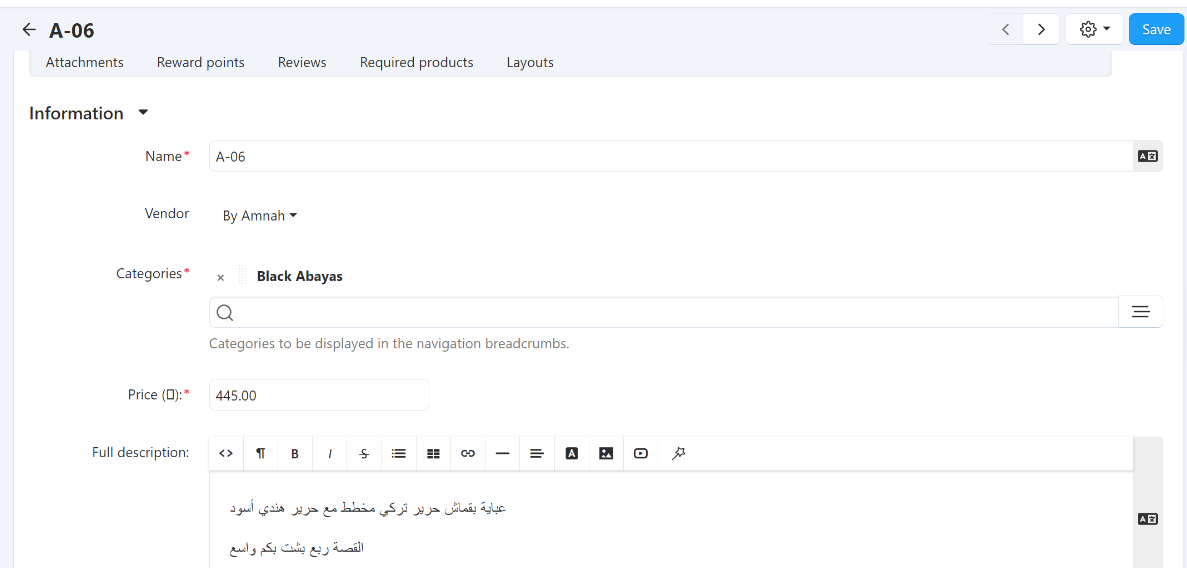Toggle HTML source code view in editor
The image size is (1187, 568).
226,453
